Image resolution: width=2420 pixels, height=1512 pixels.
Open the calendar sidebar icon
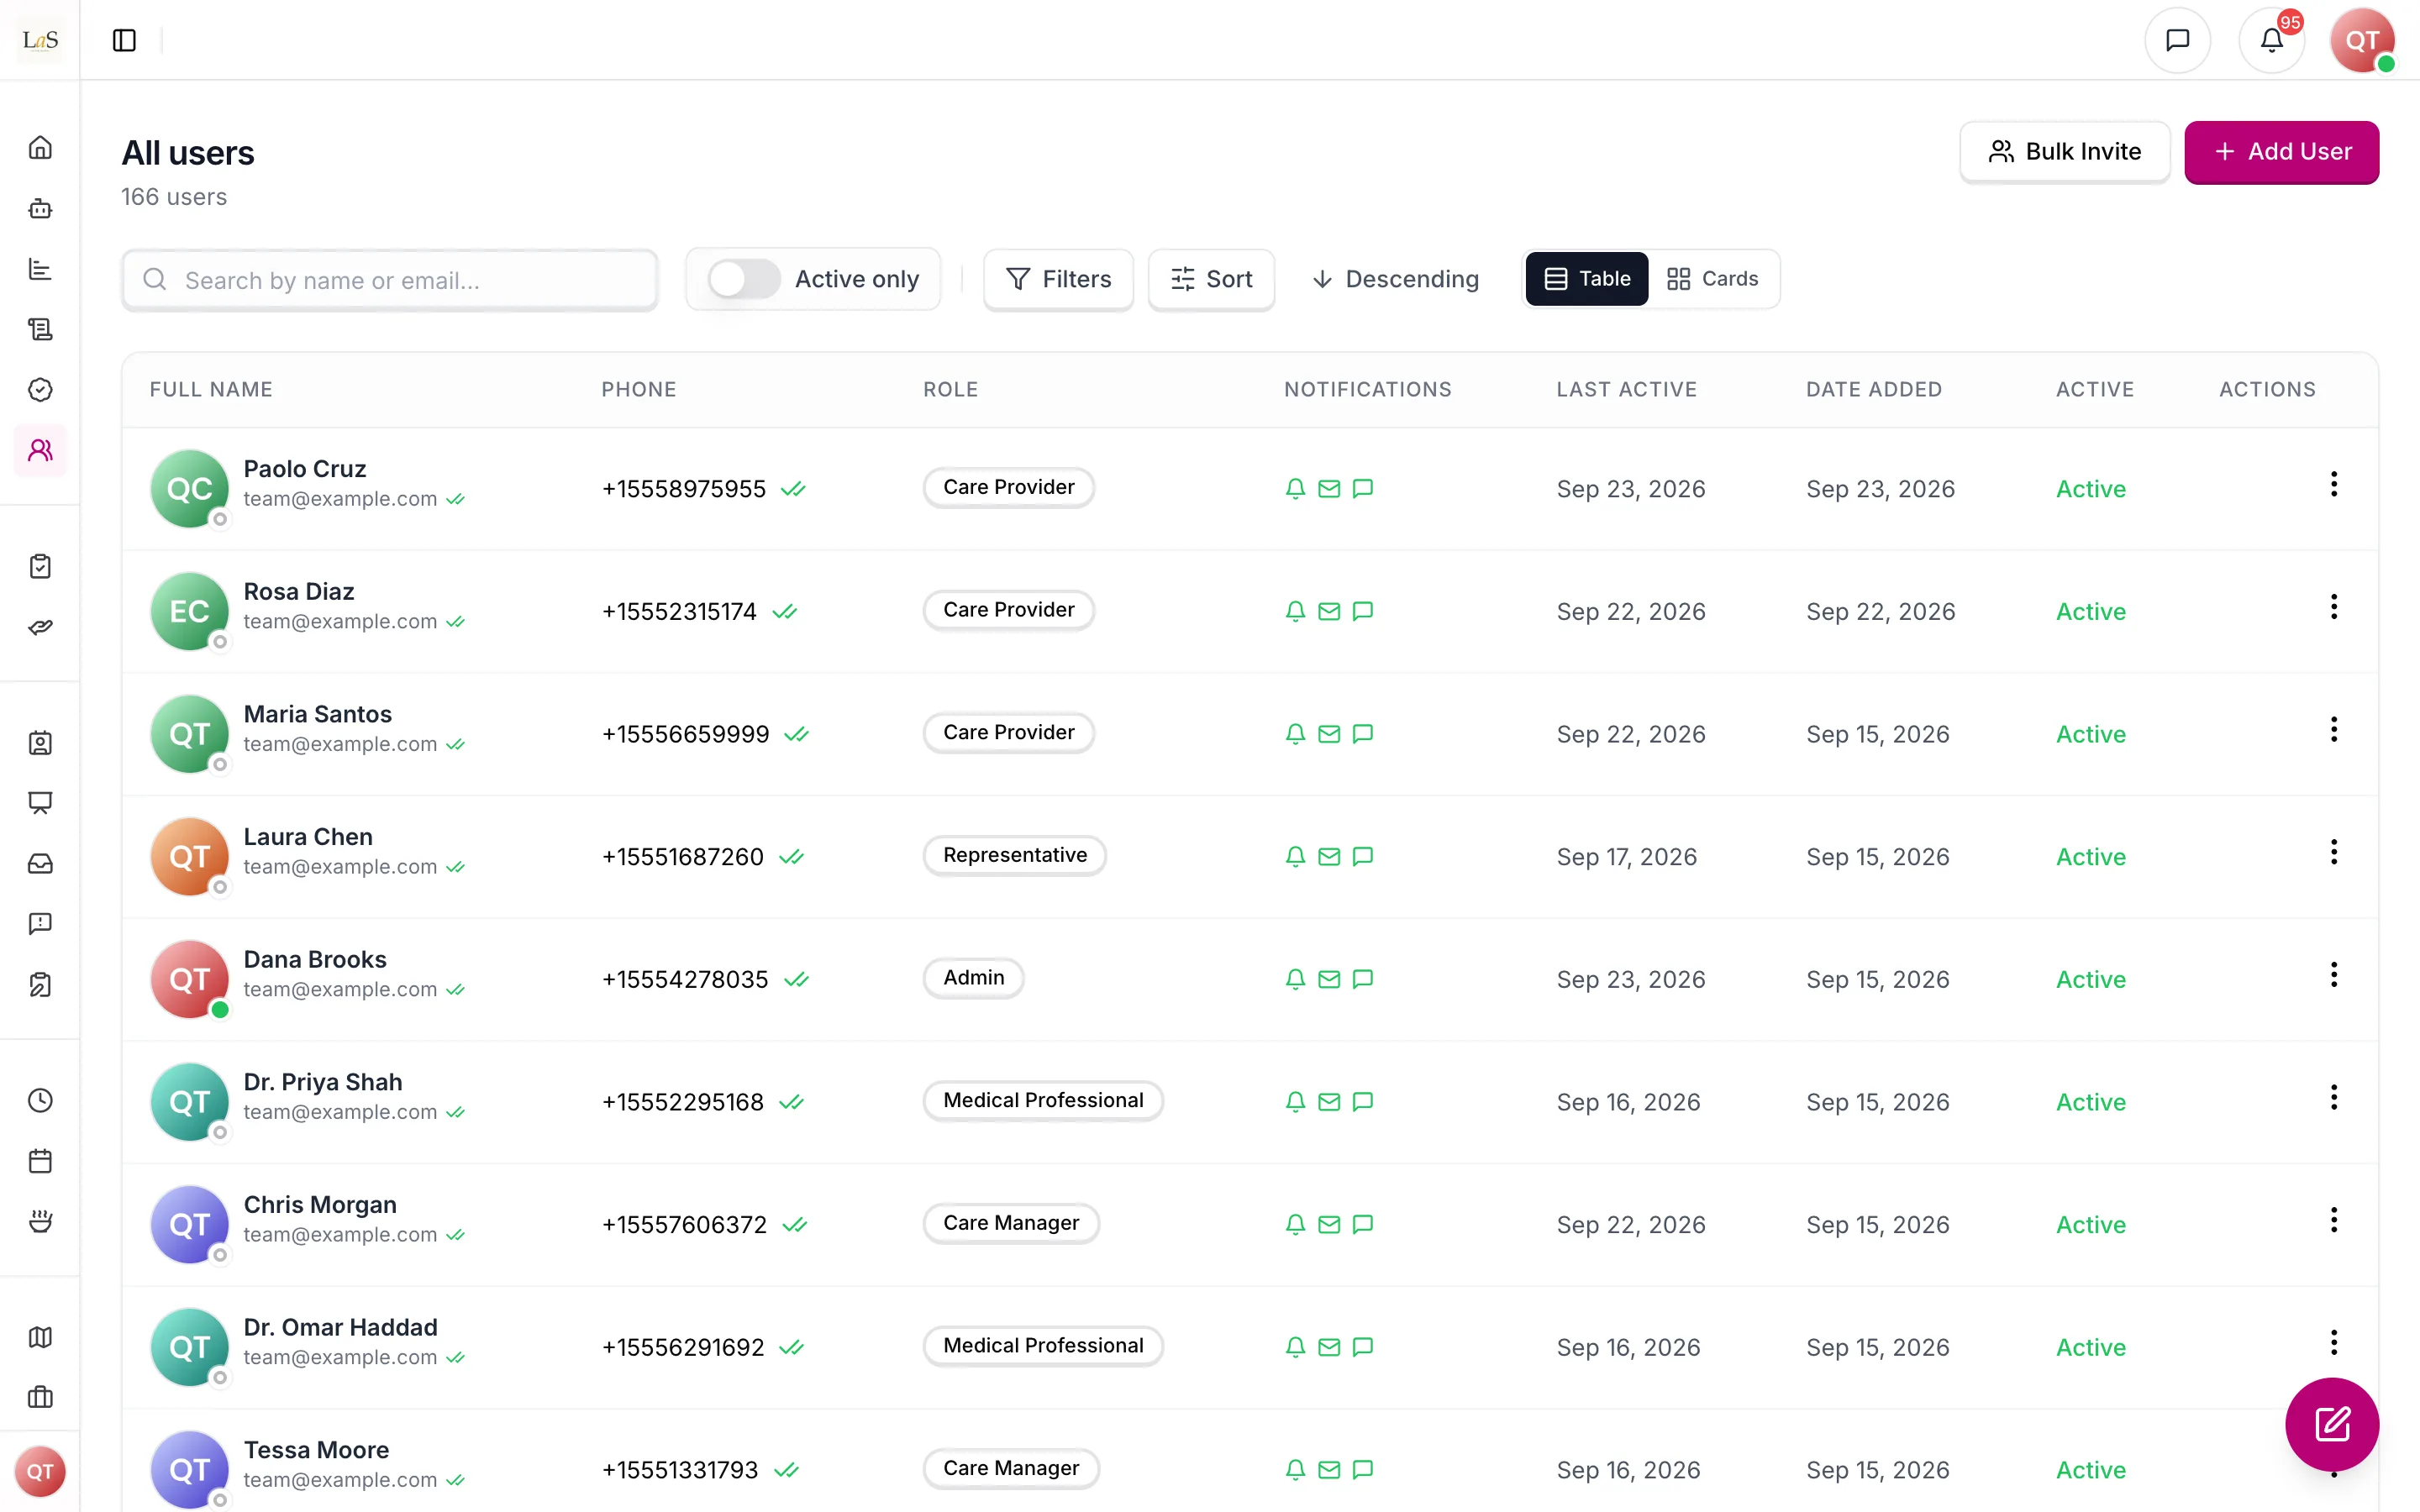(x=40, y=1161)
